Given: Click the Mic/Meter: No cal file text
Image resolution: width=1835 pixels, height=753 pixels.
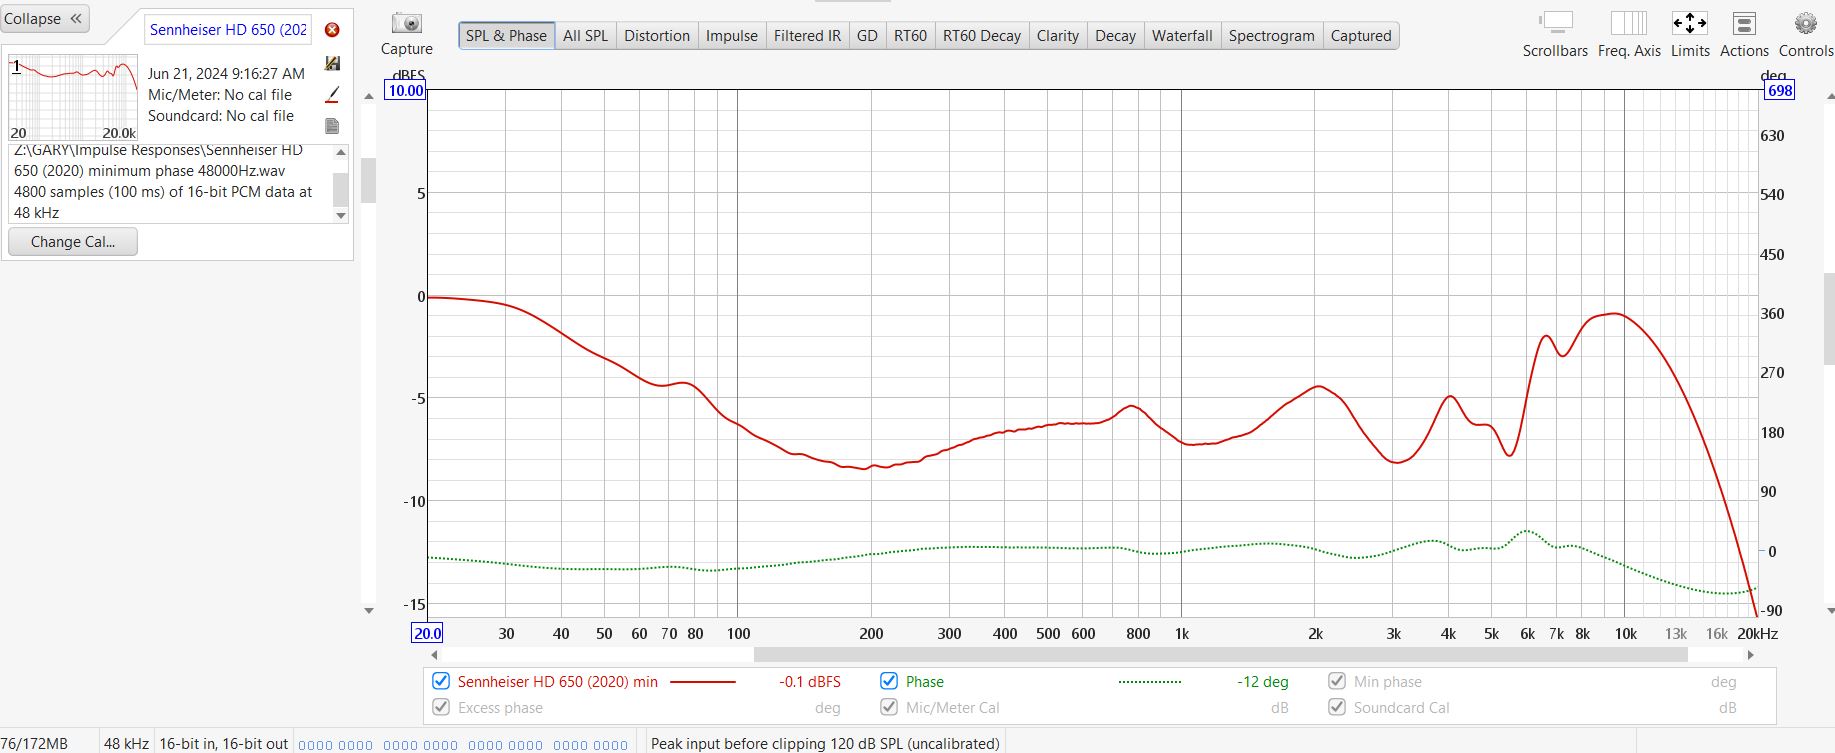Looking at the screenshot, I should click(220, 95).
